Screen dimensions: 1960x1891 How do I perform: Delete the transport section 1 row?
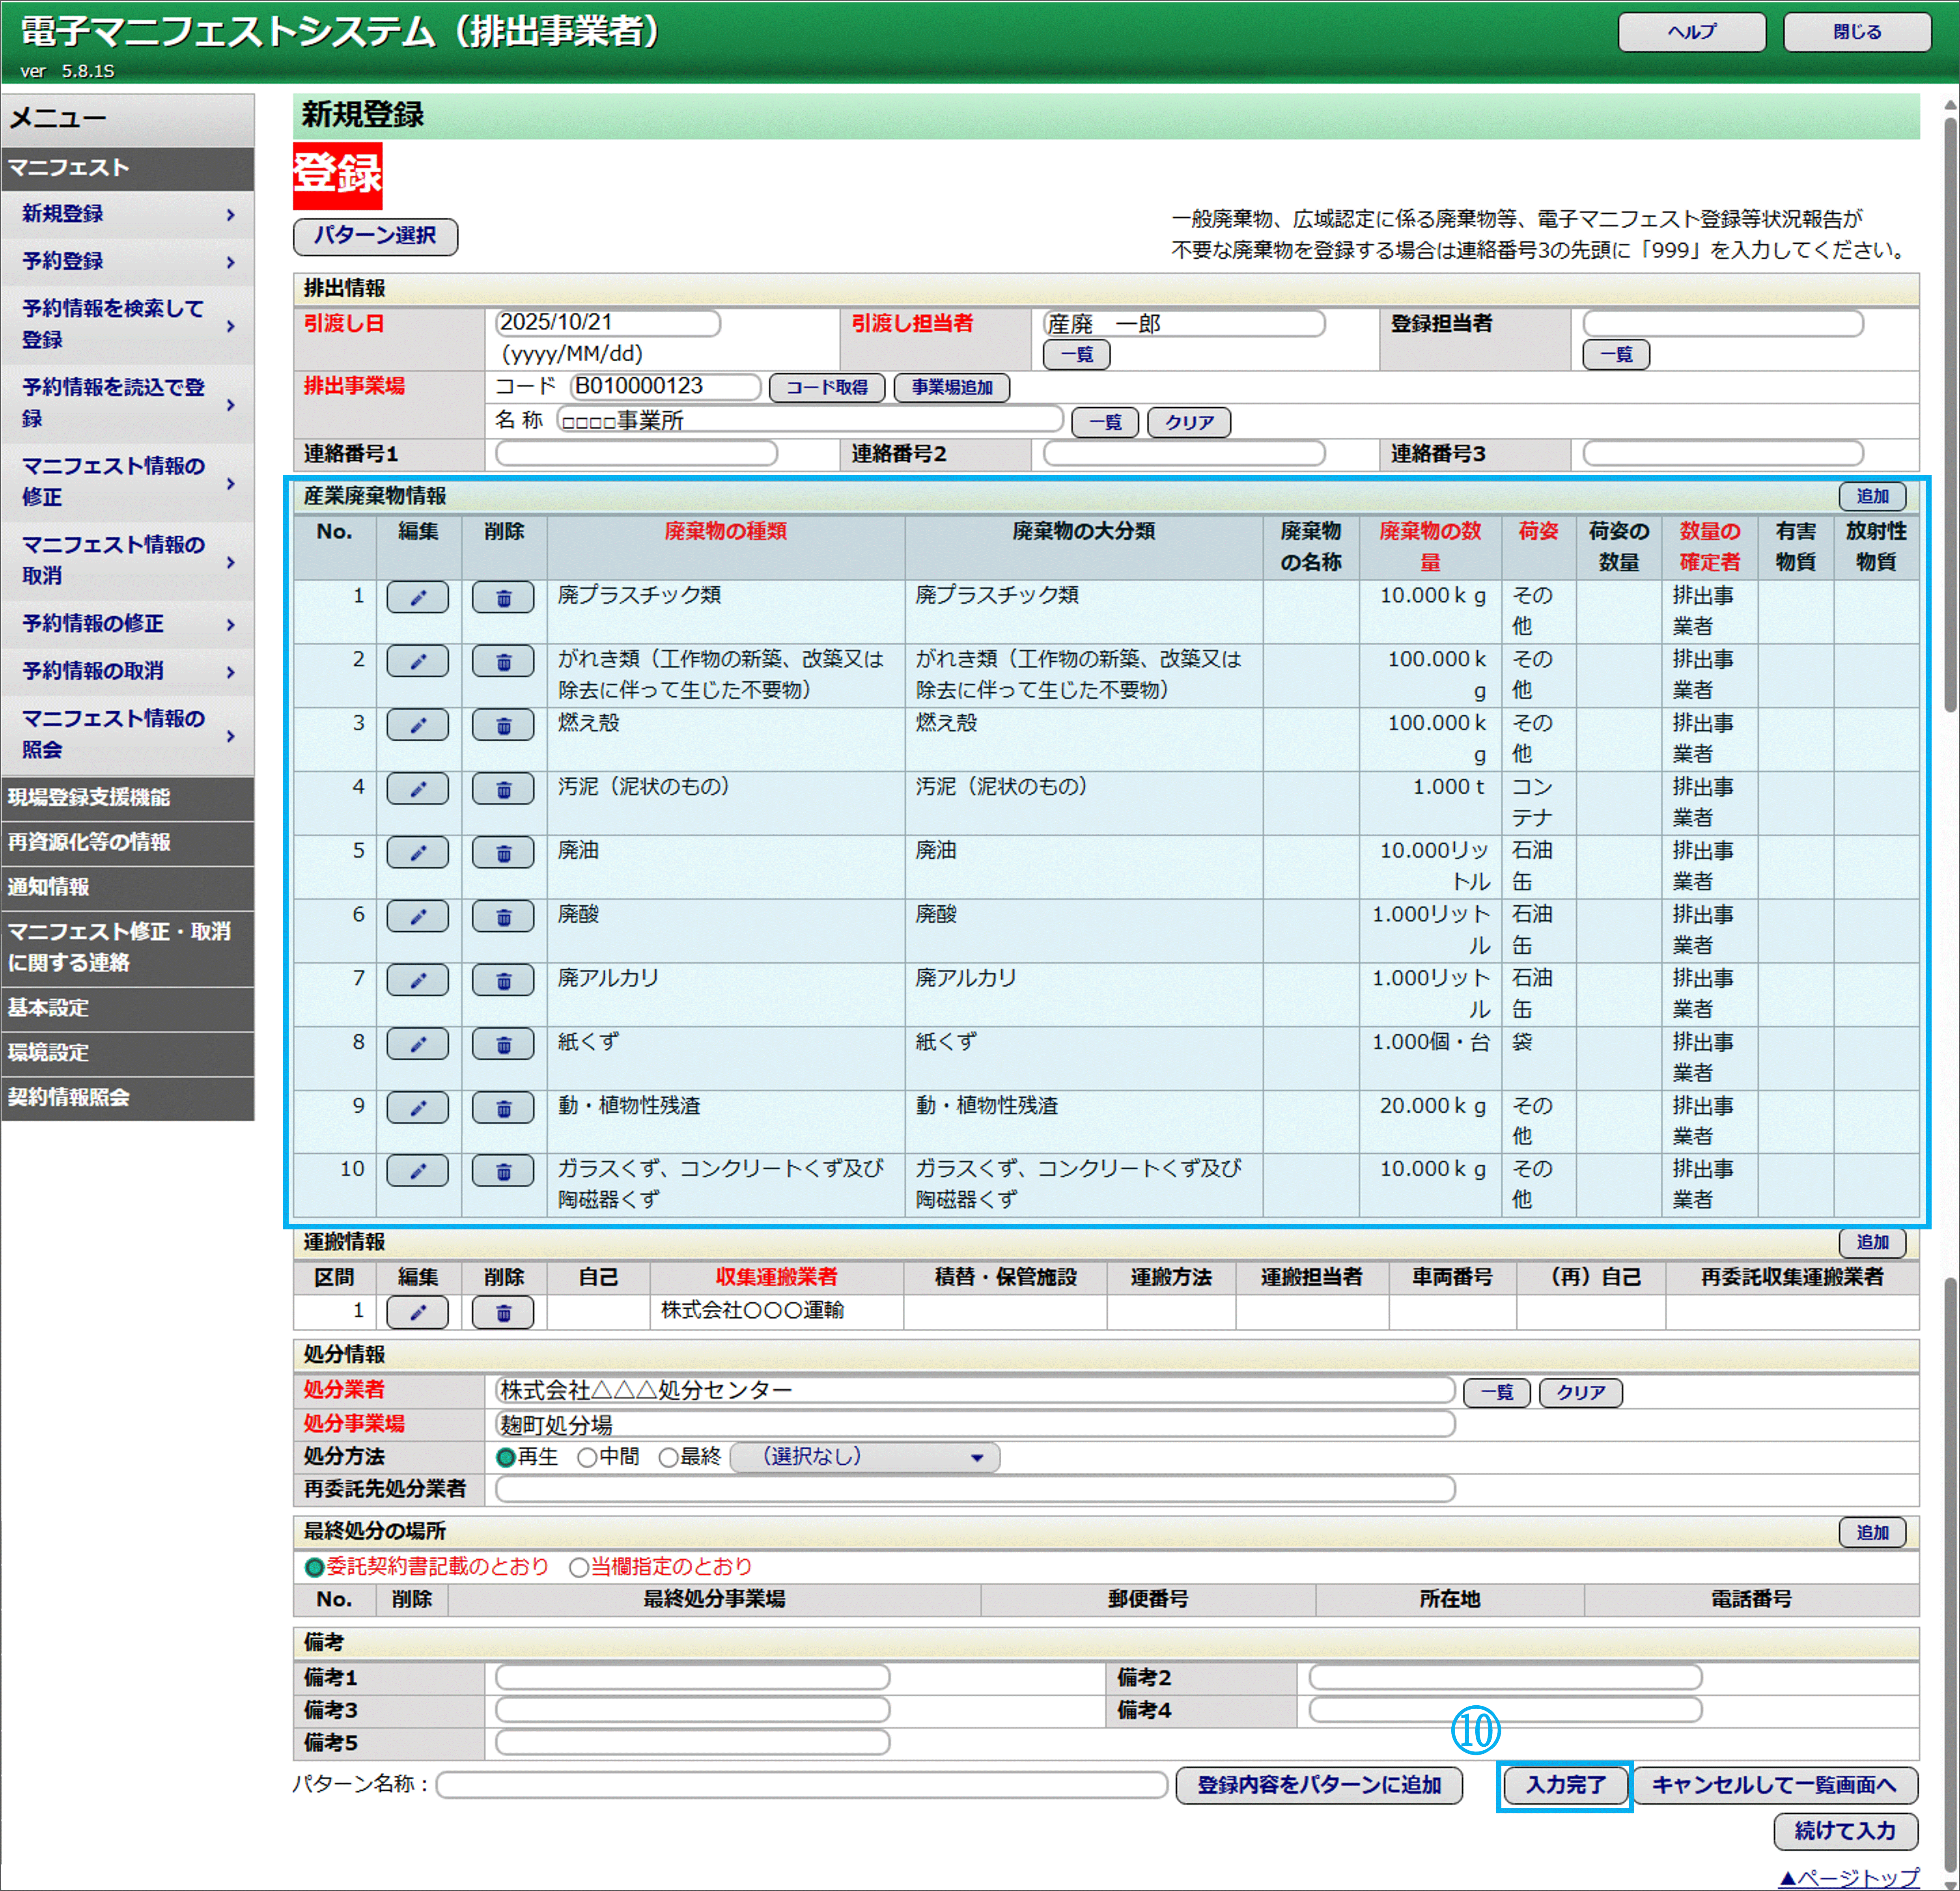coord(503,1312)
